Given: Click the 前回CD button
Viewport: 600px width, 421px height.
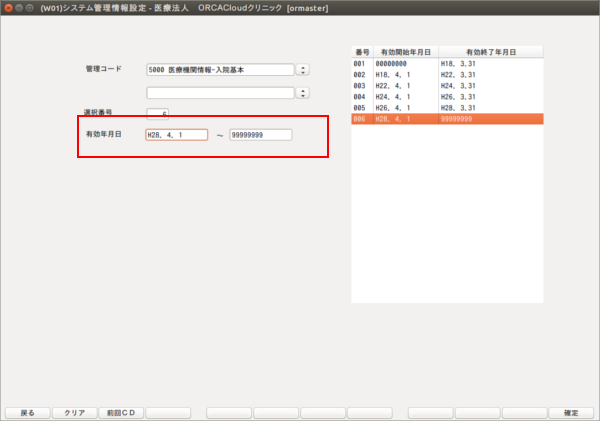Looking at the screenshot, I should 121,412.
